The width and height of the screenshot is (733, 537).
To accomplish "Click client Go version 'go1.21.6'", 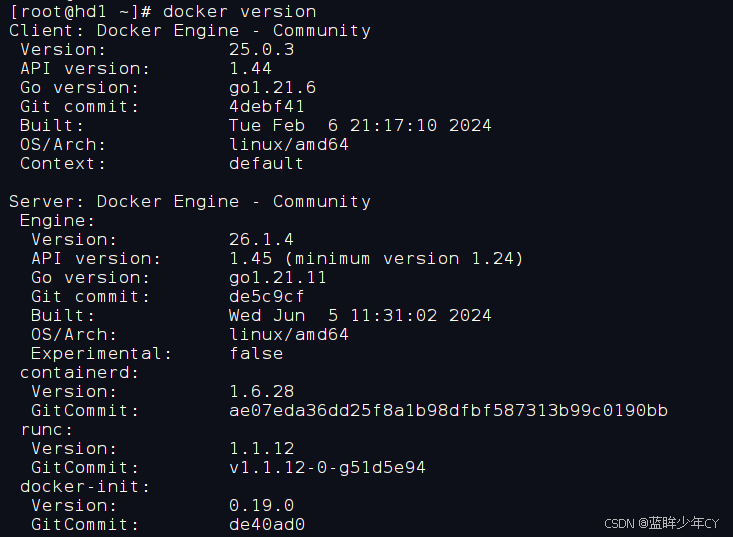I will (x=272, y=88).
